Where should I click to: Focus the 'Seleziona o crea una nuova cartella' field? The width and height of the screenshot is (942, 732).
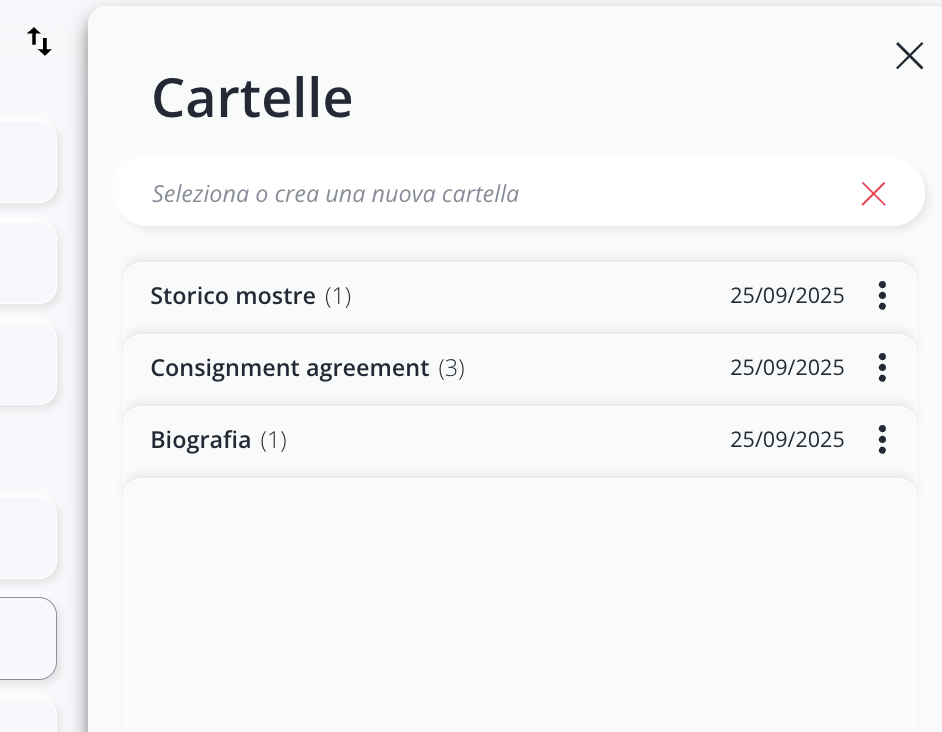tap(480, 194)
